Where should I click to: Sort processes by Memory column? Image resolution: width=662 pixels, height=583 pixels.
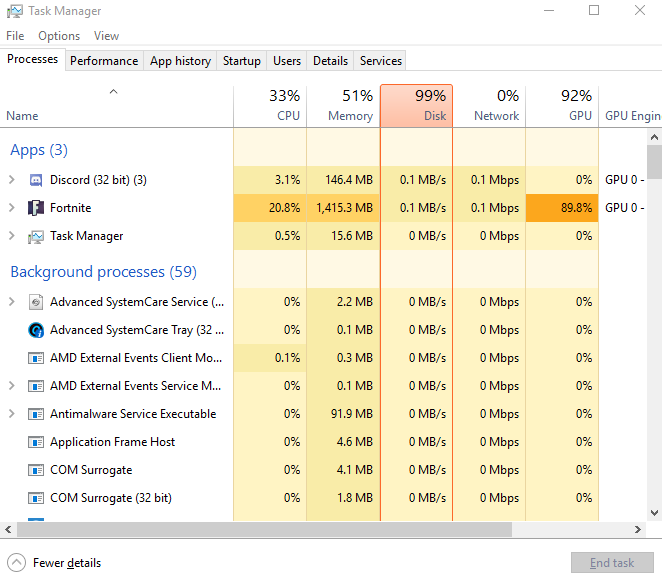pos(343,106)
